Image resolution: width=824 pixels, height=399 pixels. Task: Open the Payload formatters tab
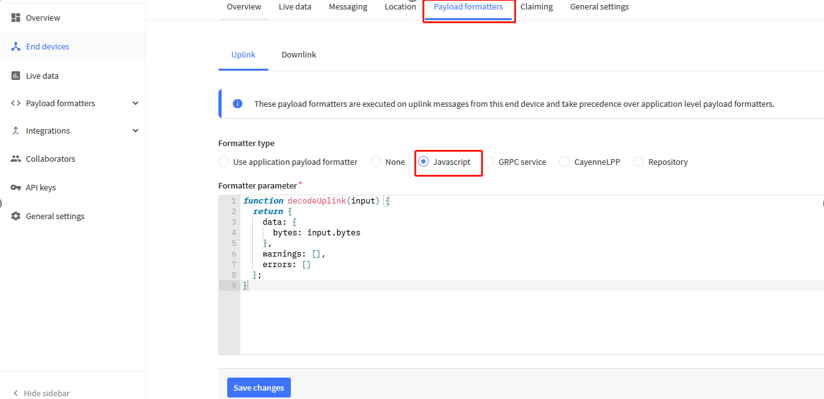(468, 7)
